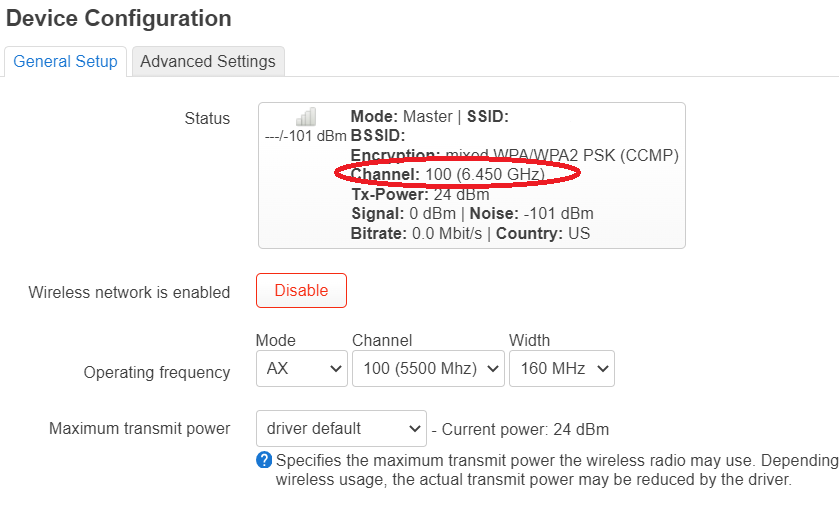Click the Device Configuration heading

(x=119, y=18)
